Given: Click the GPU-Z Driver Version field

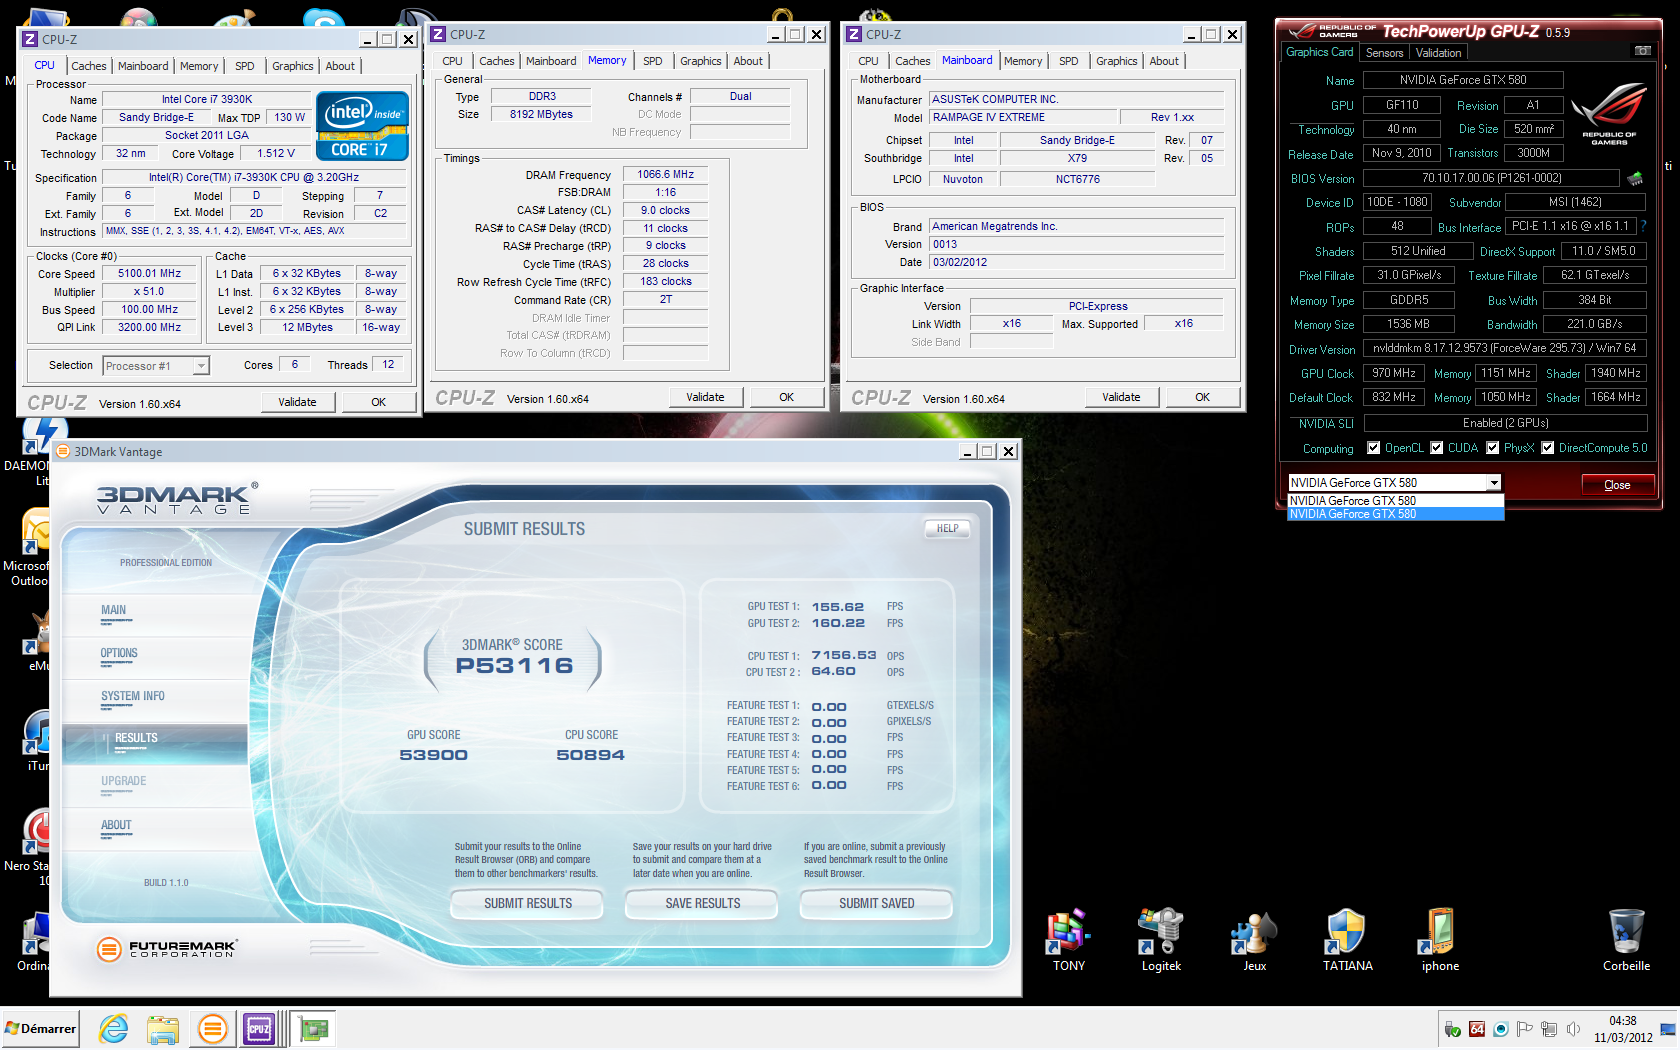Looking at the screenshot, I should click(x=1504, y=349).
